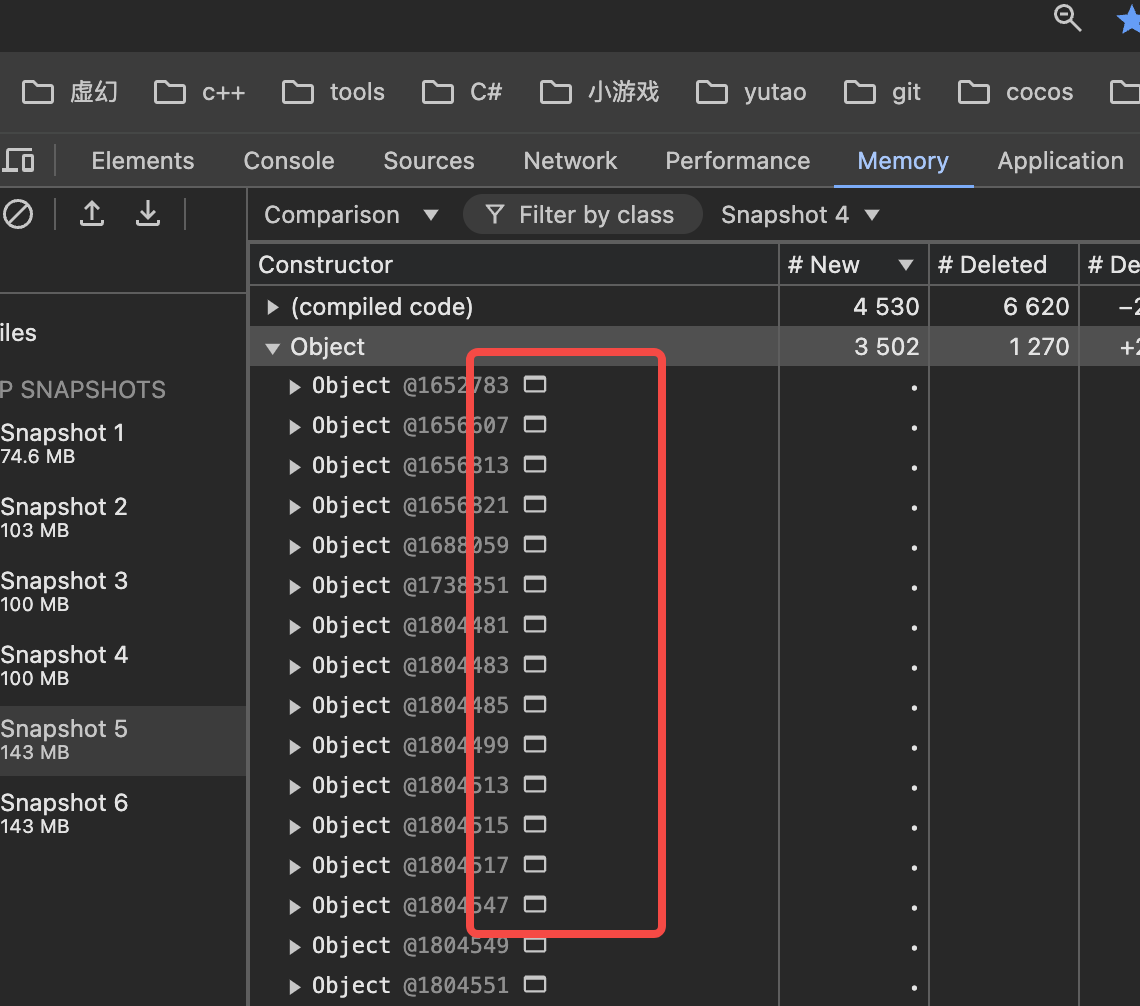Open the tools bookmarks folder
The image size is (1140, 1006).
[x=334, y=92]
